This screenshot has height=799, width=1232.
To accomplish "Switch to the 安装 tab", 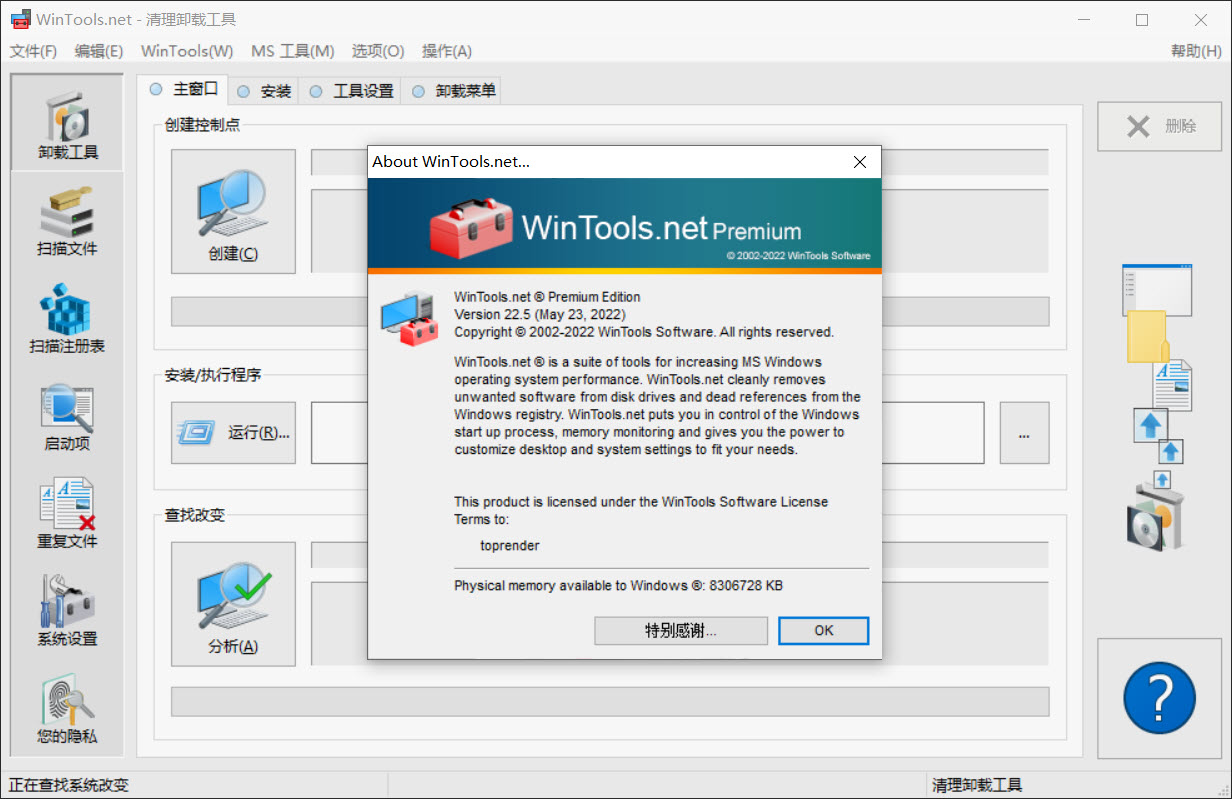I will coord(264,91).
